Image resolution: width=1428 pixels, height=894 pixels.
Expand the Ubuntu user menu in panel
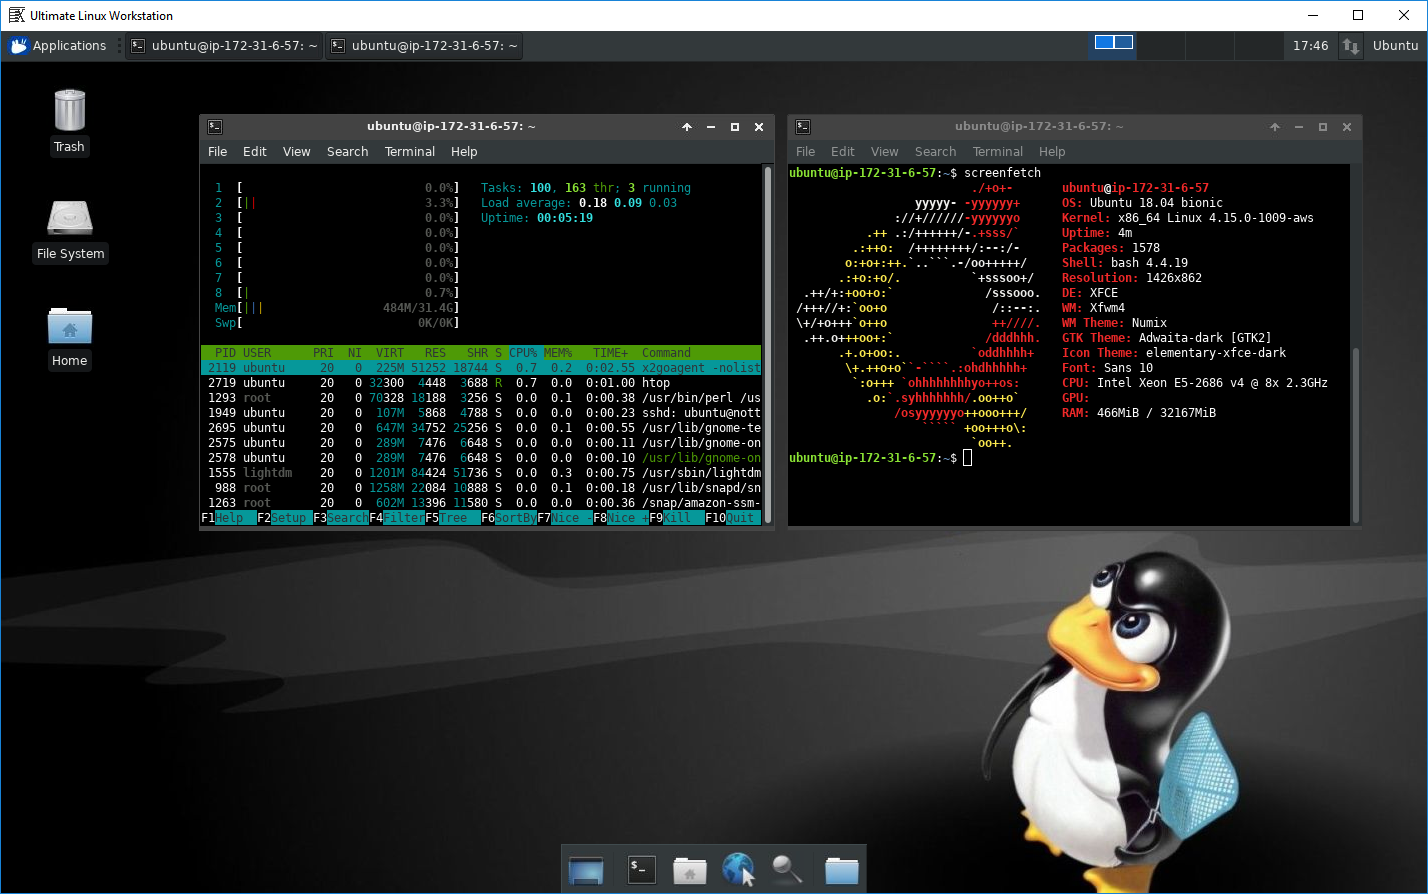[x=1395, y=46]
